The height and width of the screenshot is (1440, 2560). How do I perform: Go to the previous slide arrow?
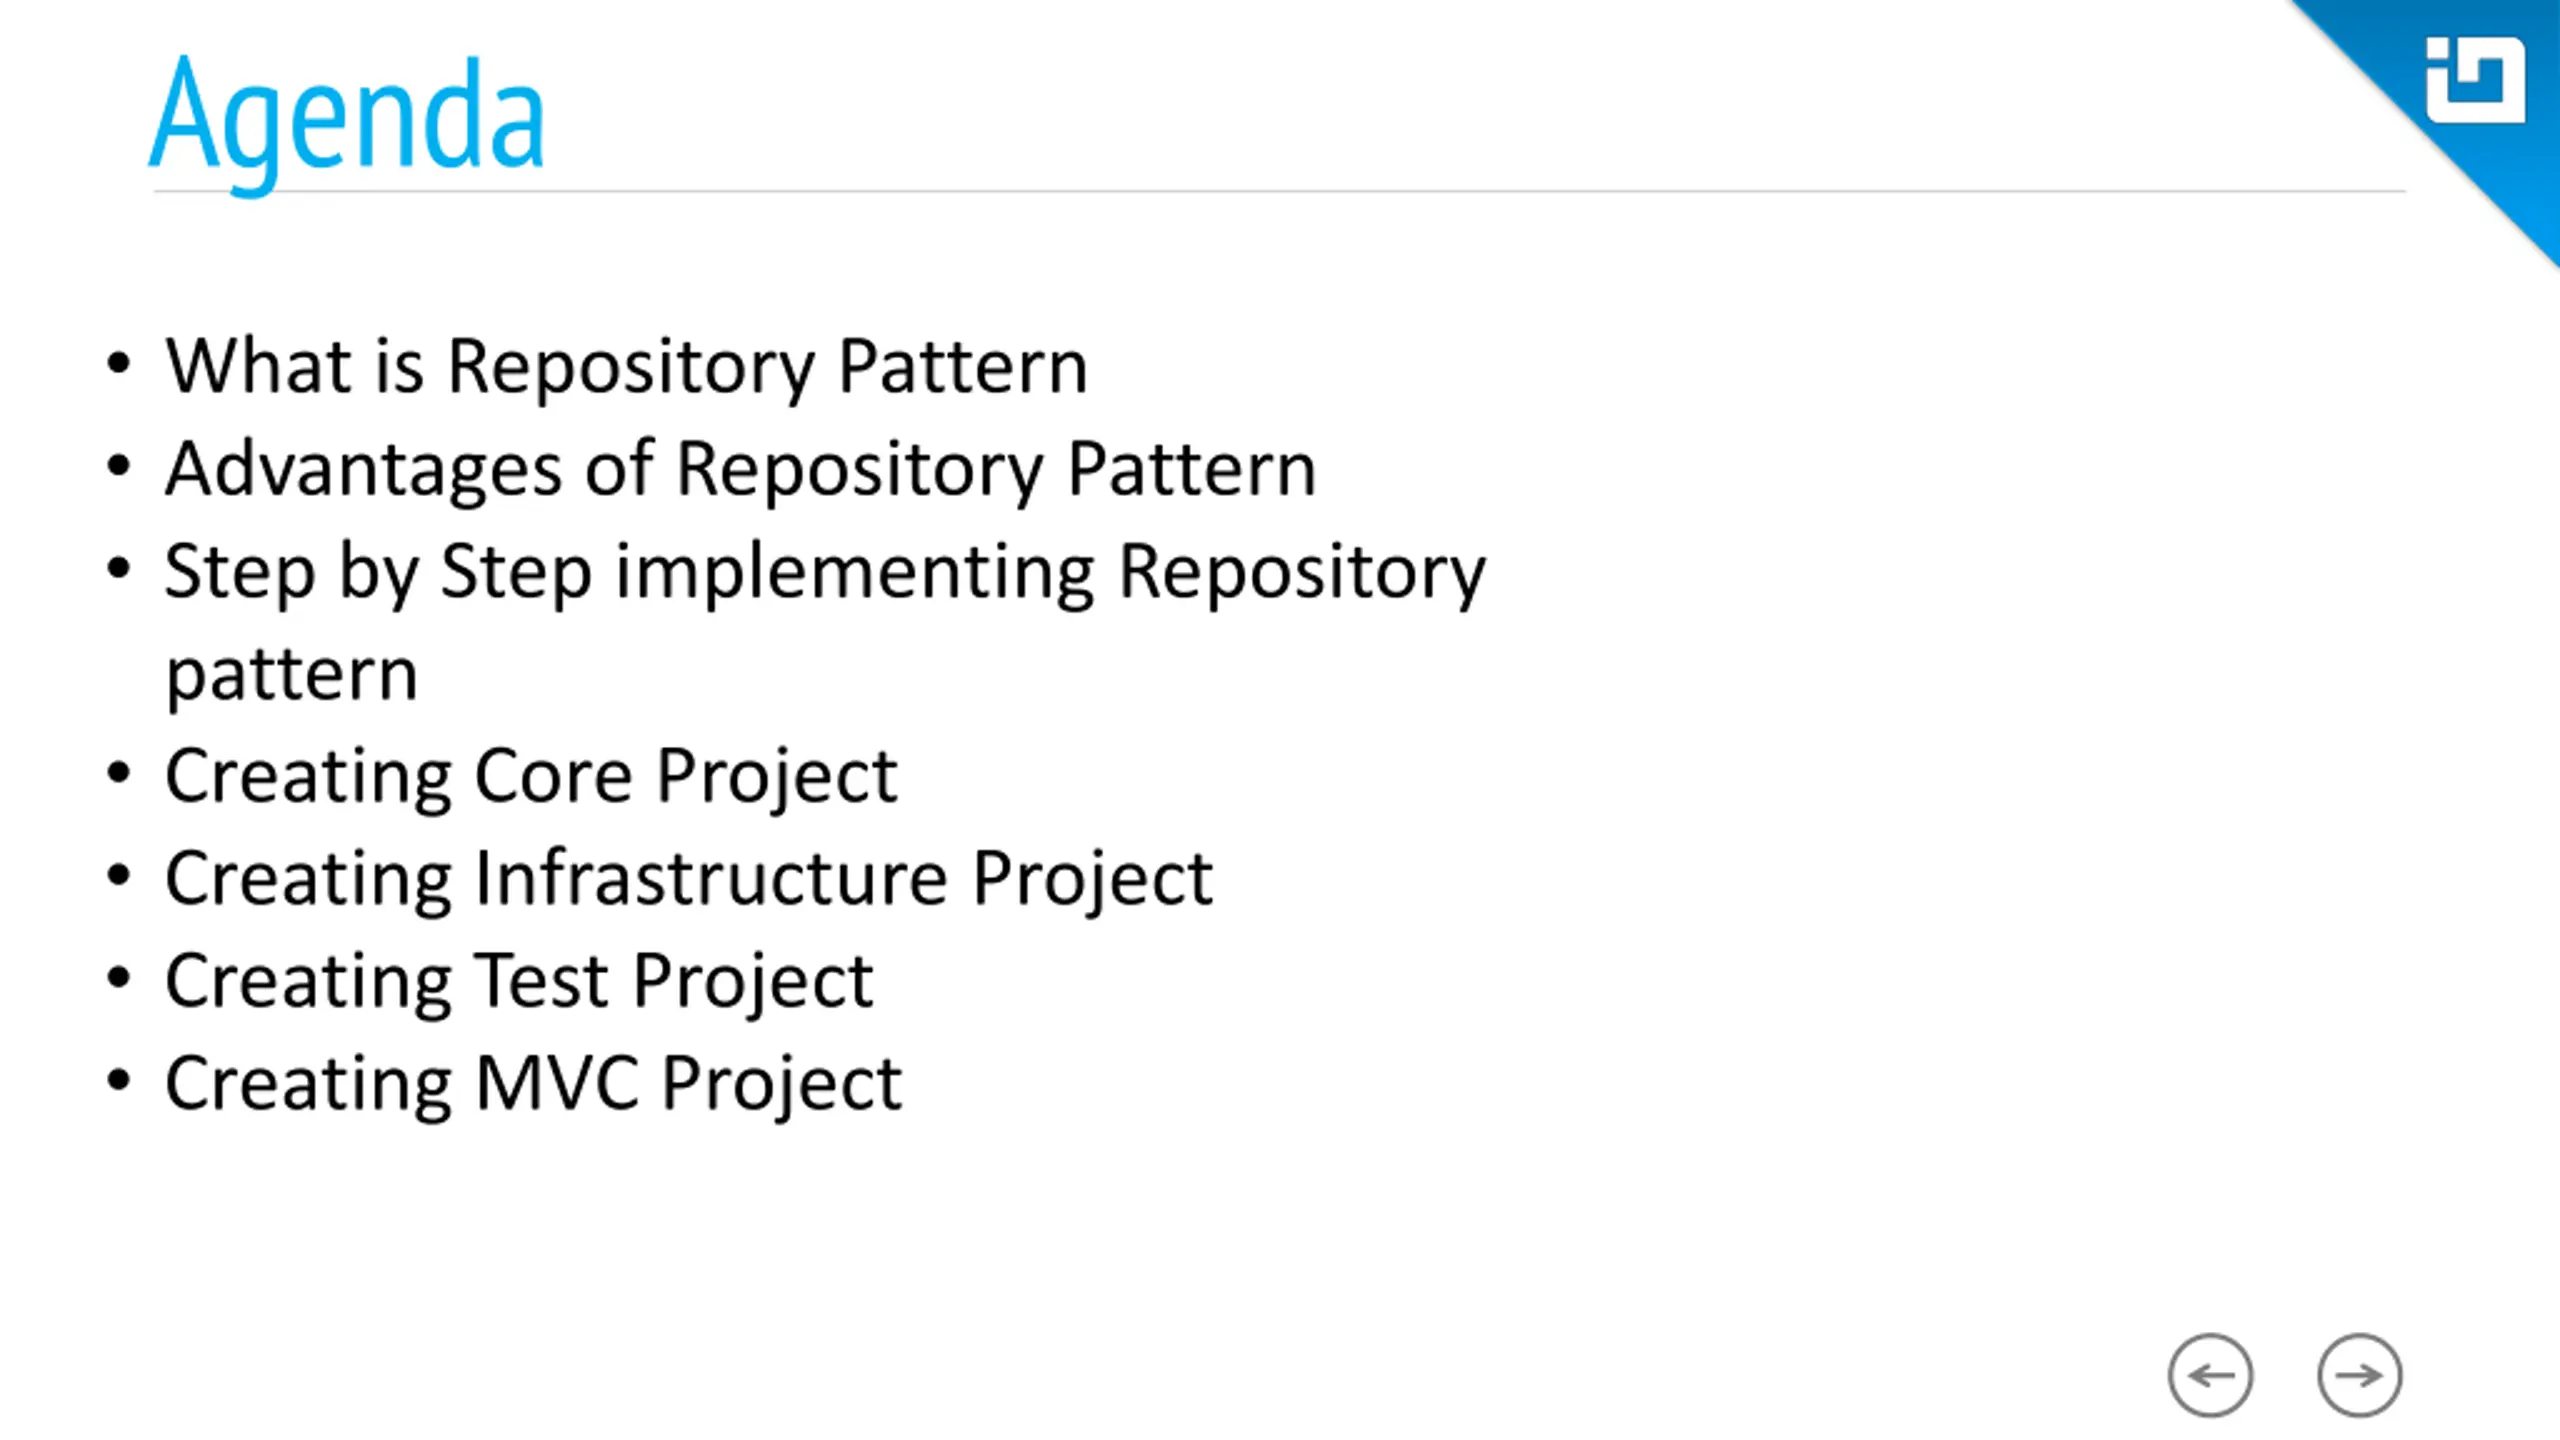point(2210,1375)
